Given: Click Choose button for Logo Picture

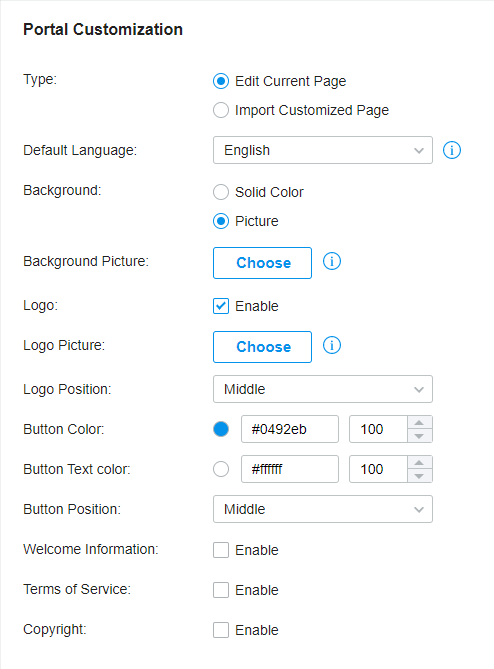Looking at the screenshot, I should point(262,347).
